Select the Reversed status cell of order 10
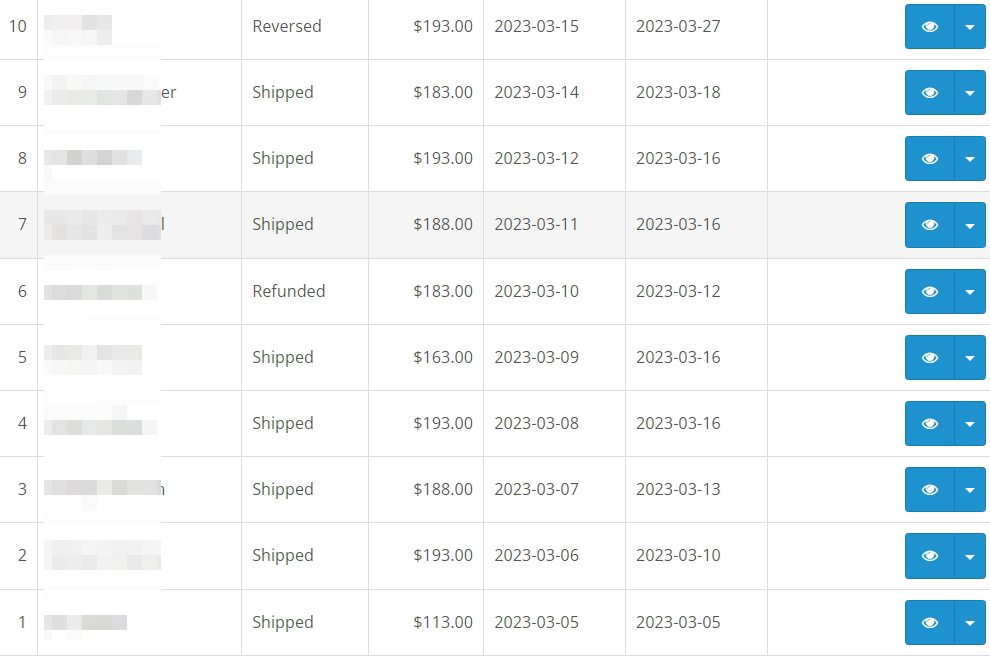This screenshot has height=664, width=990. [287, 27]
